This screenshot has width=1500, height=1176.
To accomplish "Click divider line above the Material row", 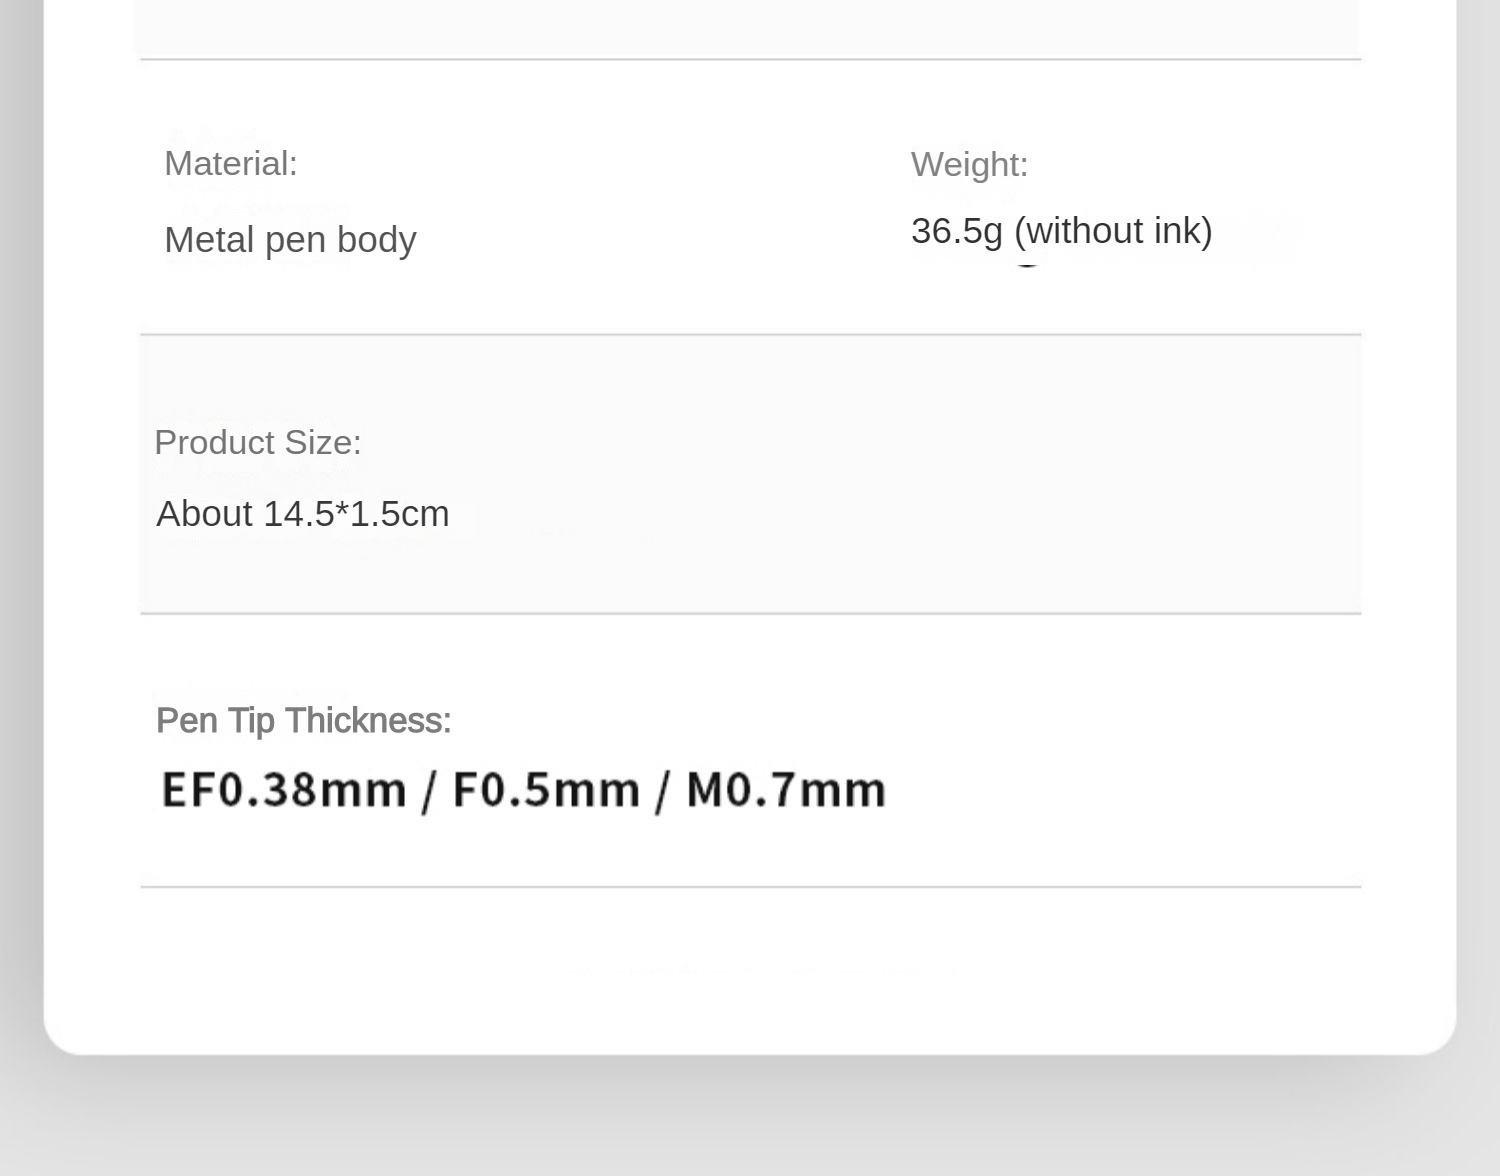I will pyautogui.click(x=750, y=59).
